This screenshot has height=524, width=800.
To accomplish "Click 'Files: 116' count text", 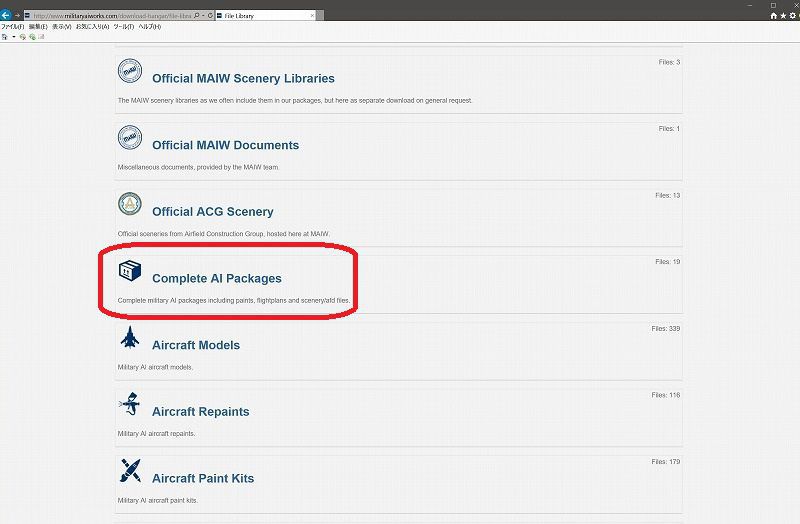I will click(665, 395).
